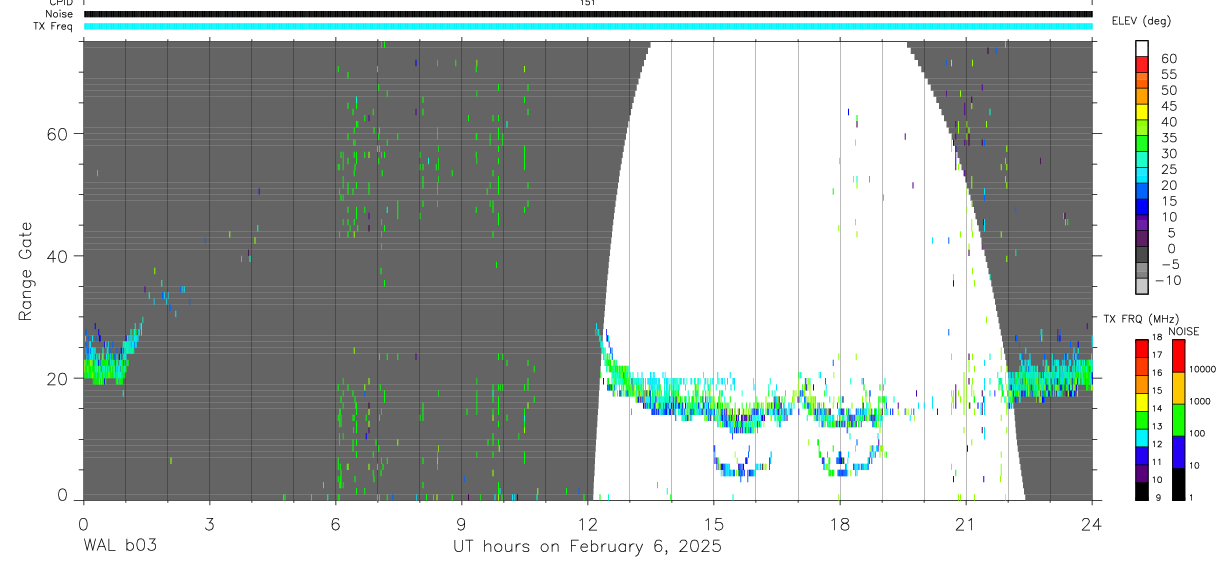This screenshot has width=1228, height=567.
Task: Click the black bottom segment of TX FRQ bar
Action: tap(1142, 491)
